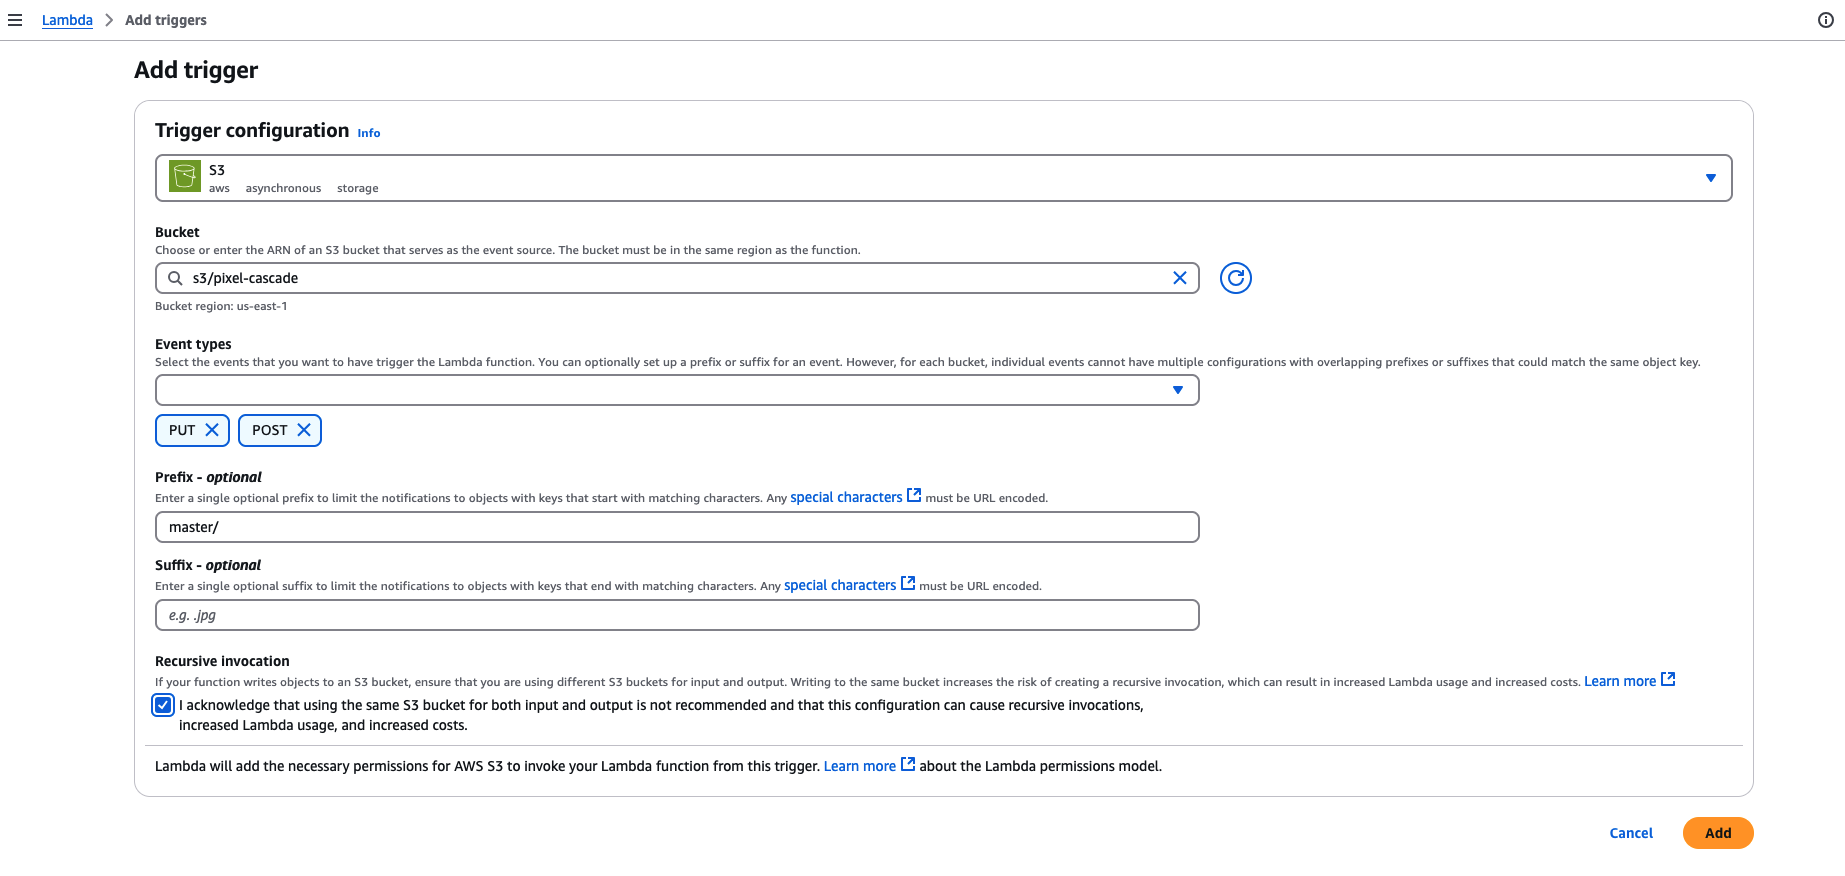The height and width of the screenshot is (876, 1845).
Task: Click the breadcrumb chevron separator
Action: coord(109,20)
